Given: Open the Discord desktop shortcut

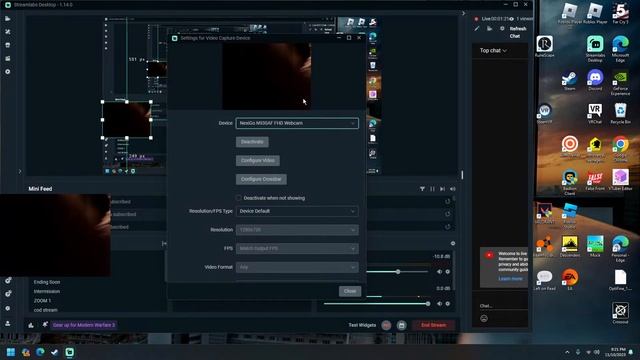Looking at the screenshot, I should (595, 80).
